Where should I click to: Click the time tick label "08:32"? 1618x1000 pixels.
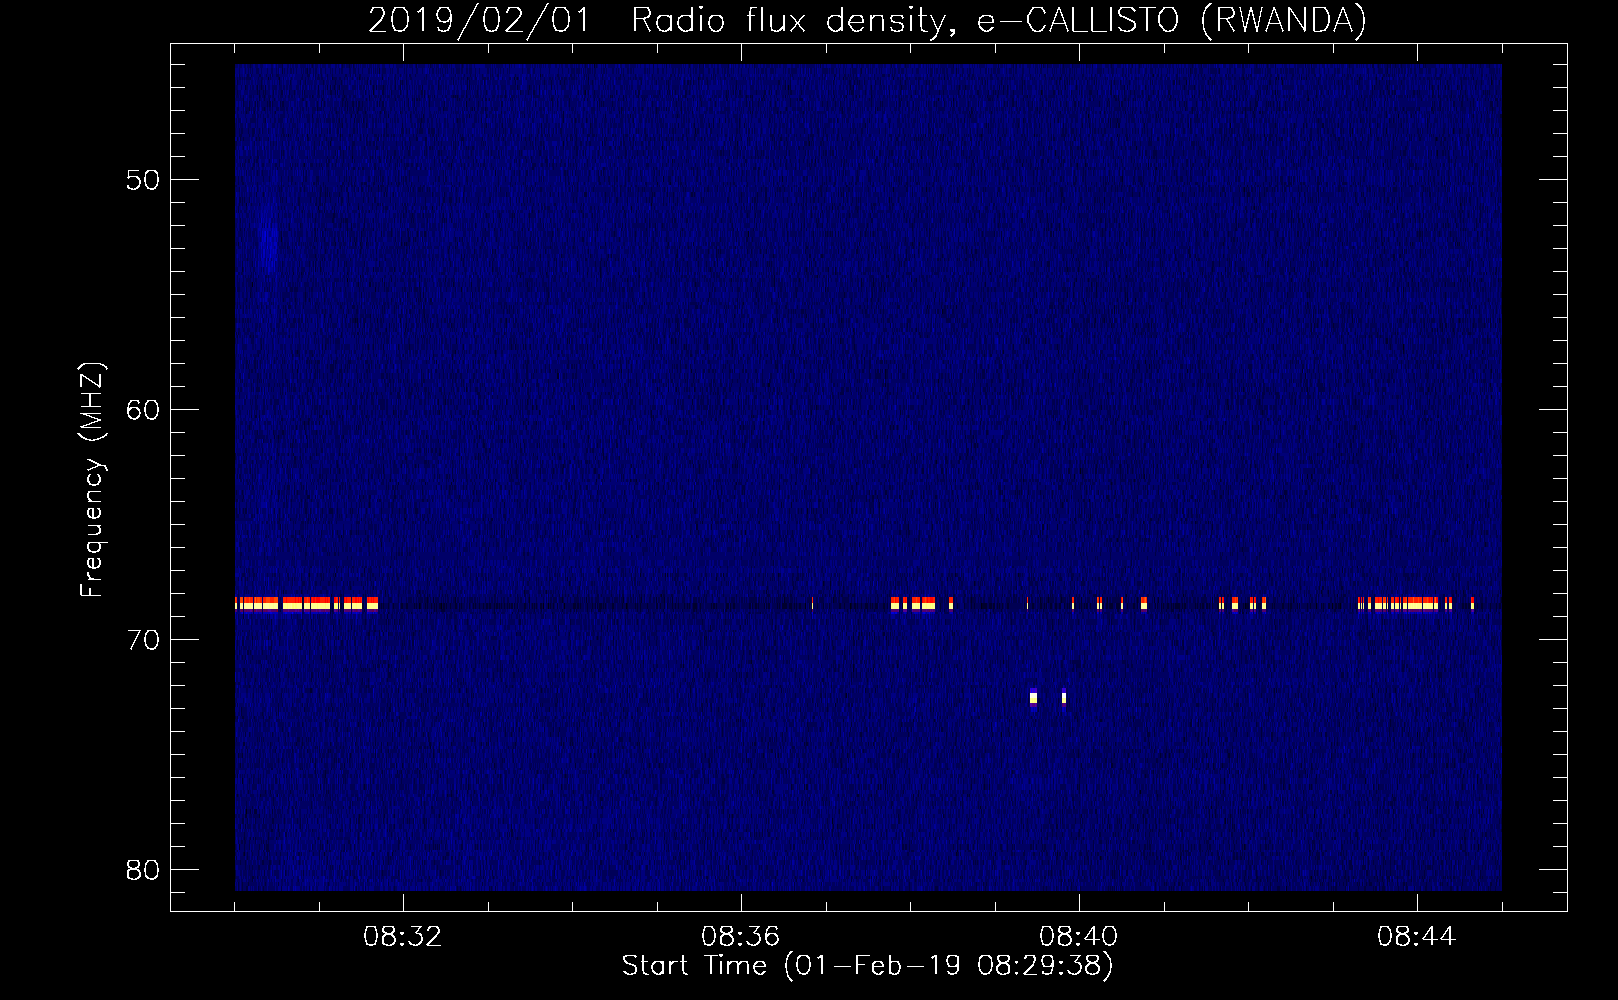pos(403,937)
